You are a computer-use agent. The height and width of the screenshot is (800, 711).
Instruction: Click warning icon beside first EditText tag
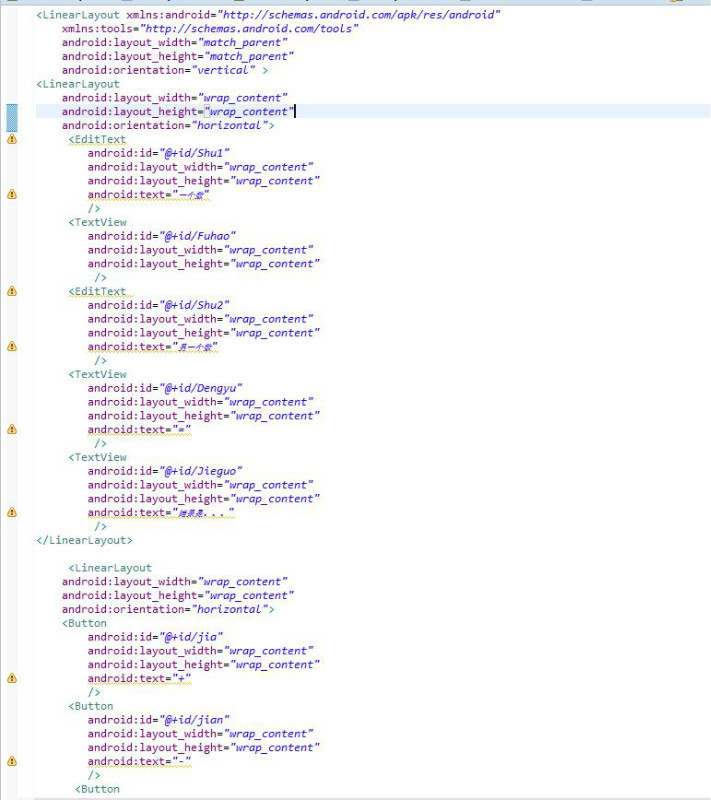click(12, 140)
